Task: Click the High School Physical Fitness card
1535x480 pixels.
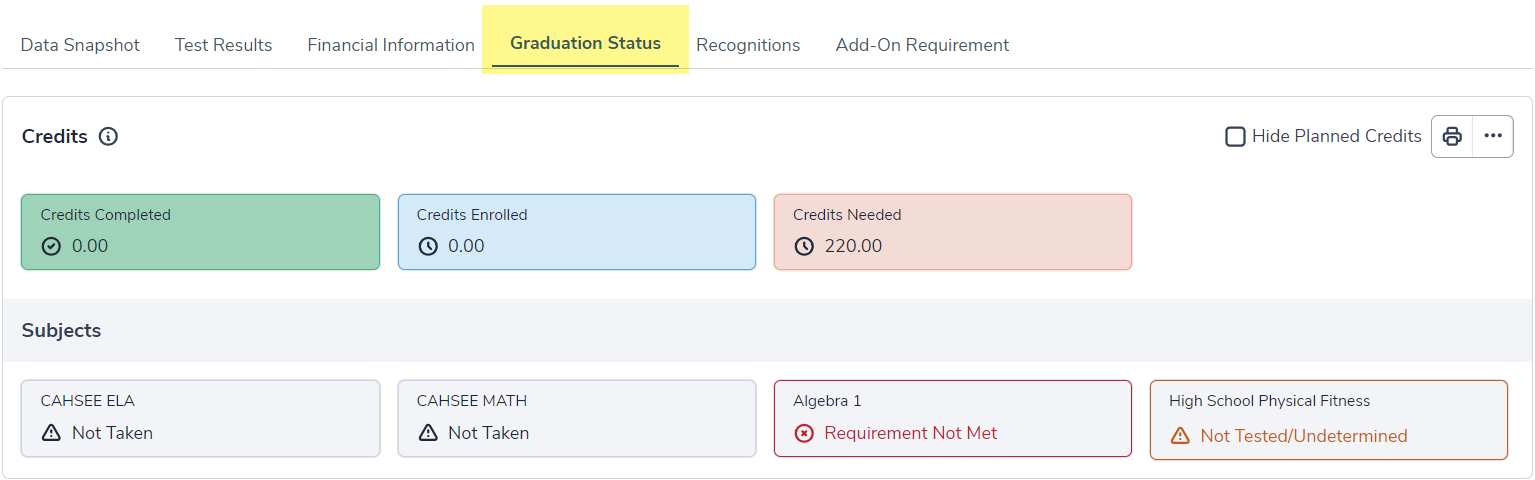Action: pos(1328,418)
